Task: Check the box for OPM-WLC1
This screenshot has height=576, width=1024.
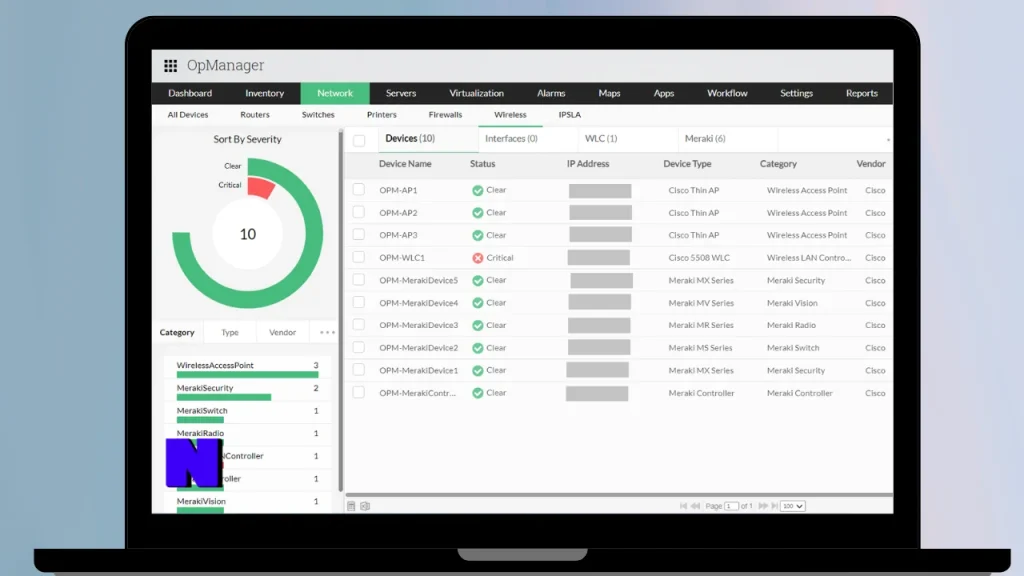Action: point(359,257)
